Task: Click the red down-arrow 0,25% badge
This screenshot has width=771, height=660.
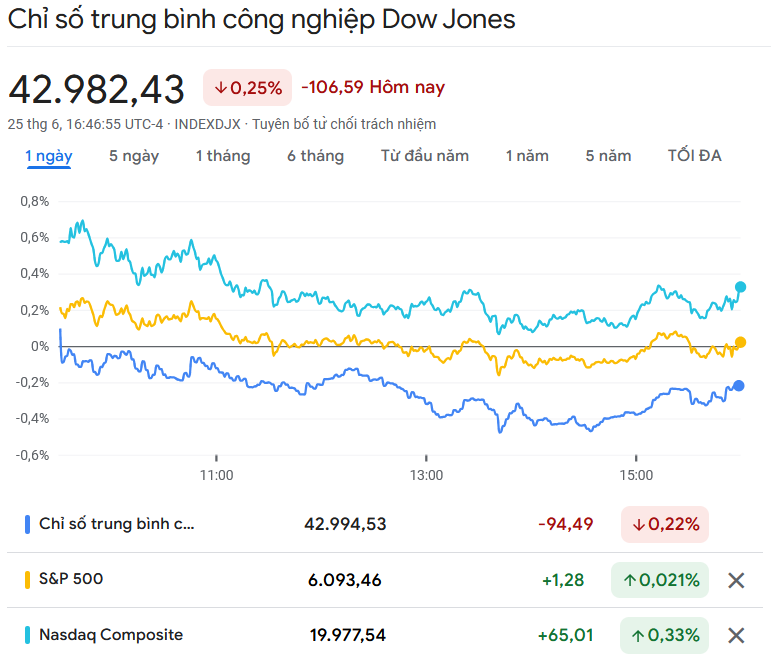Action: pos(247,88)
